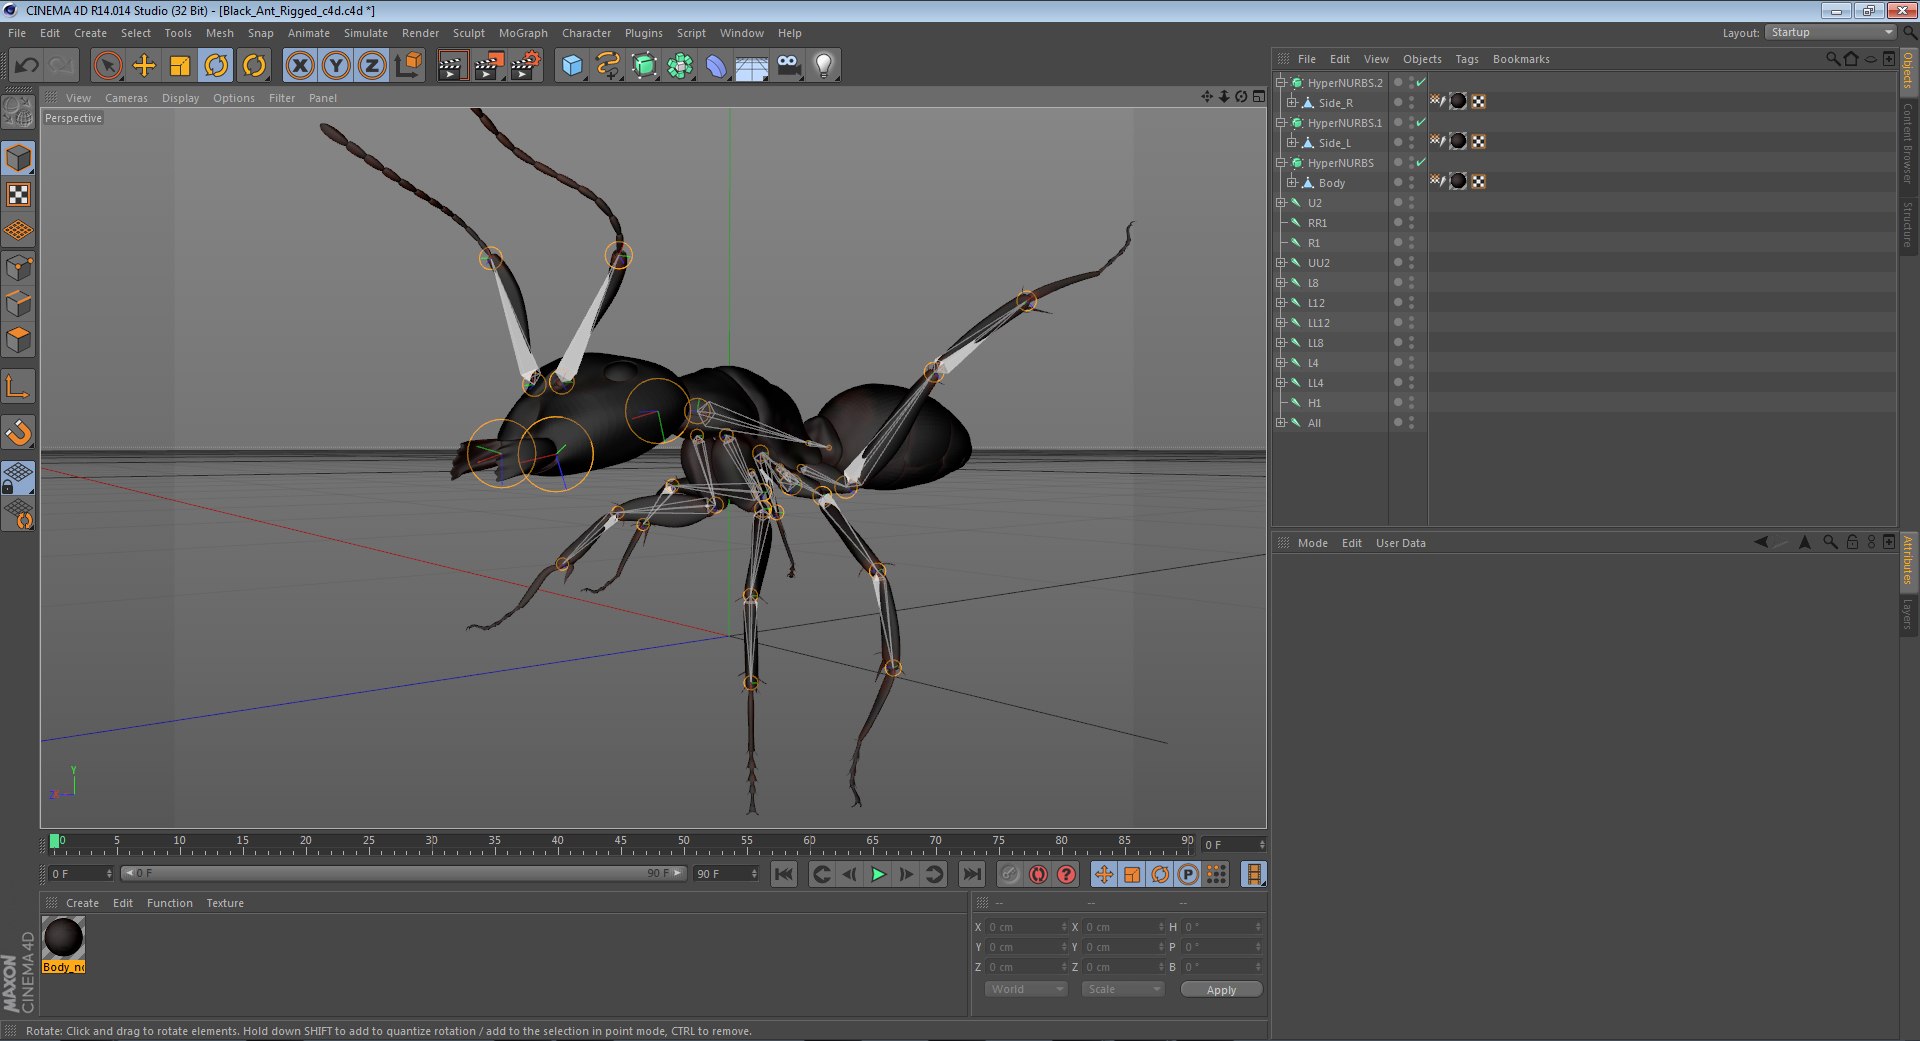Open the Simulate menu

tap(366, 33)
